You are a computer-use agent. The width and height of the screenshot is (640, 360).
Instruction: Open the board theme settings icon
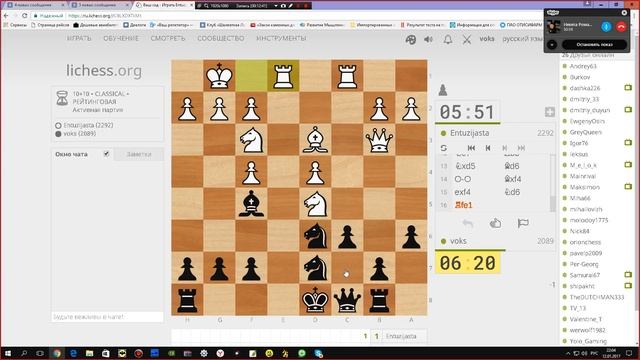click(x=411, y=39)
